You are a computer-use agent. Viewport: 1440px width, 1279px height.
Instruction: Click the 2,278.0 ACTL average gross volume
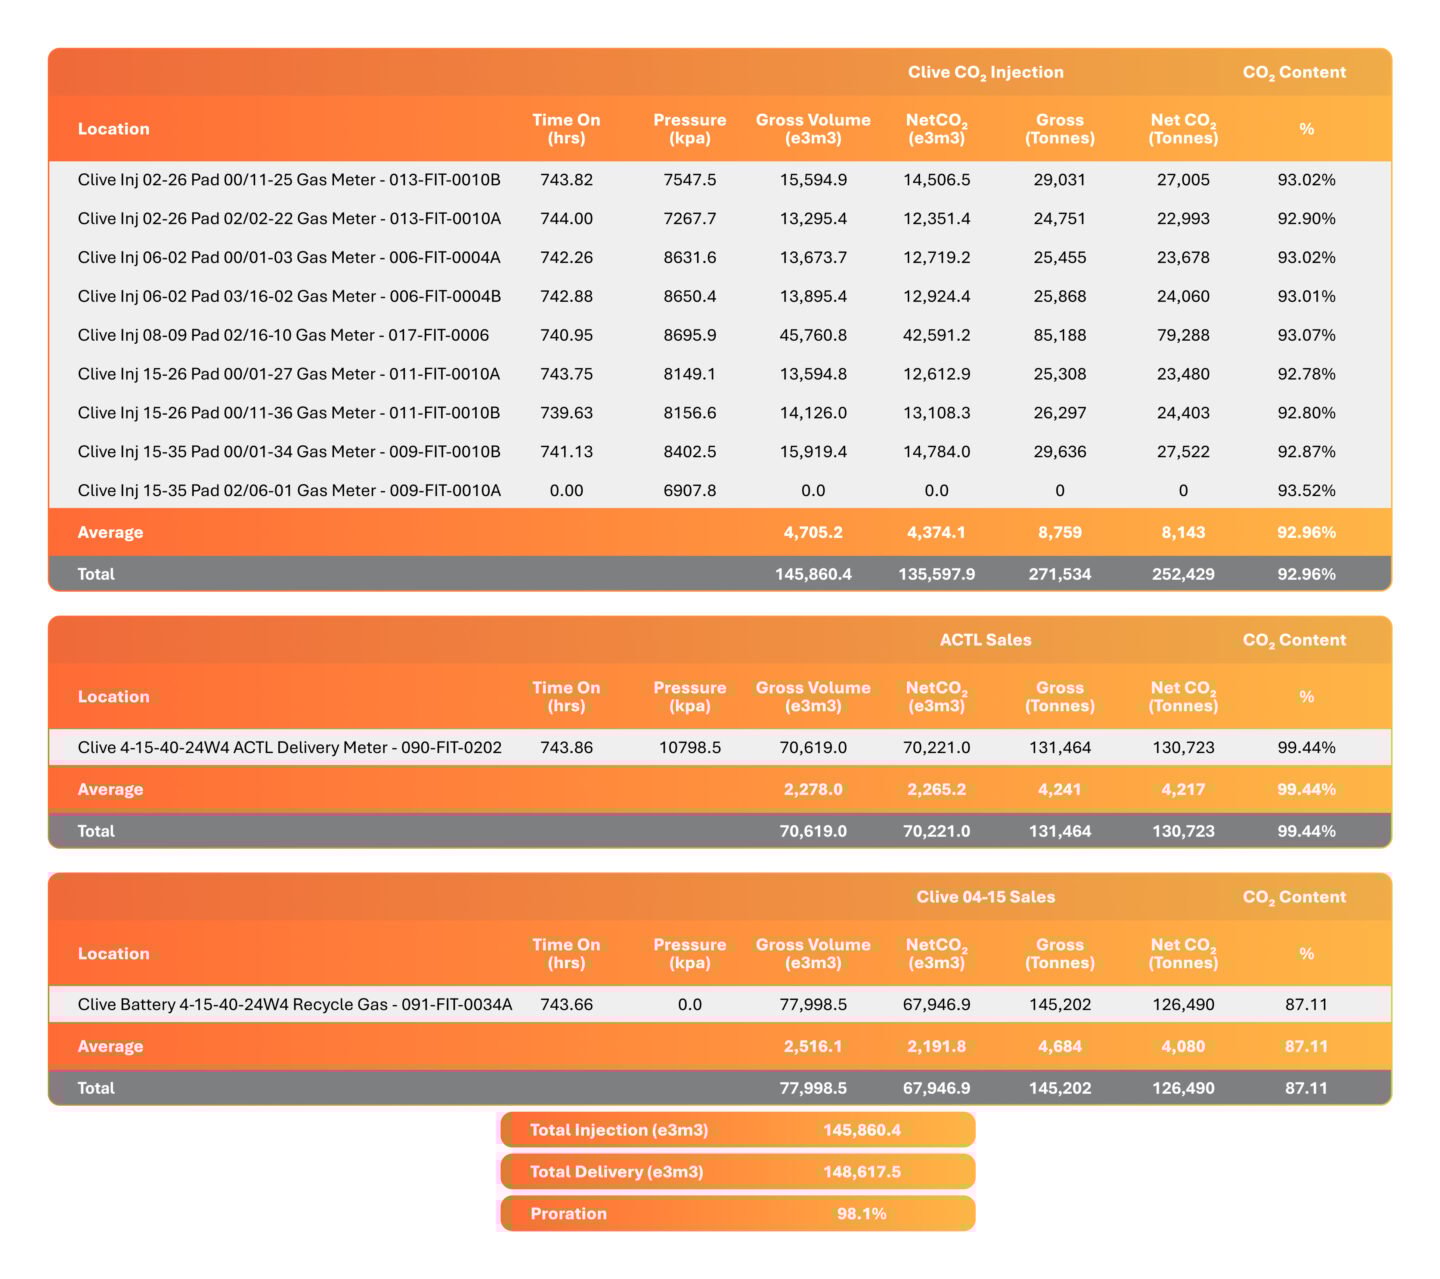tap(813, 790)
